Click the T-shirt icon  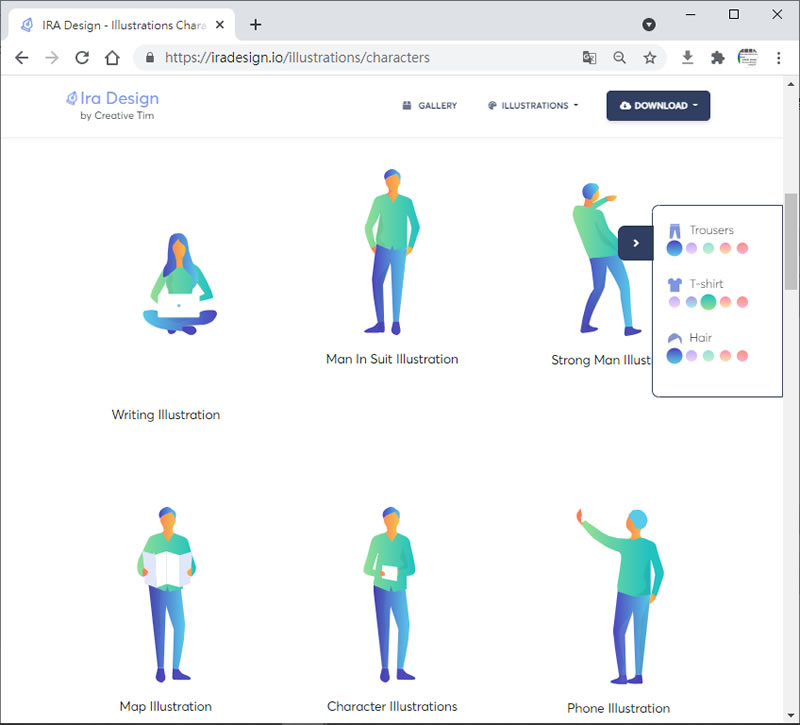[x=675, y=284]
